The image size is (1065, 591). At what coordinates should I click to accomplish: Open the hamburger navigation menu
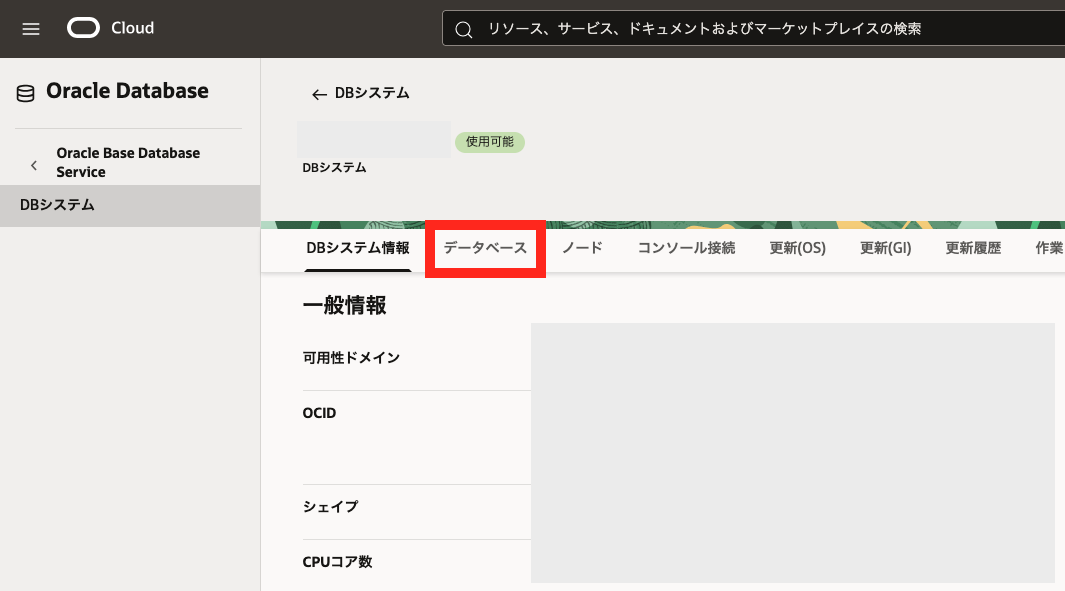pyautogui.click(x=31, y=29)
